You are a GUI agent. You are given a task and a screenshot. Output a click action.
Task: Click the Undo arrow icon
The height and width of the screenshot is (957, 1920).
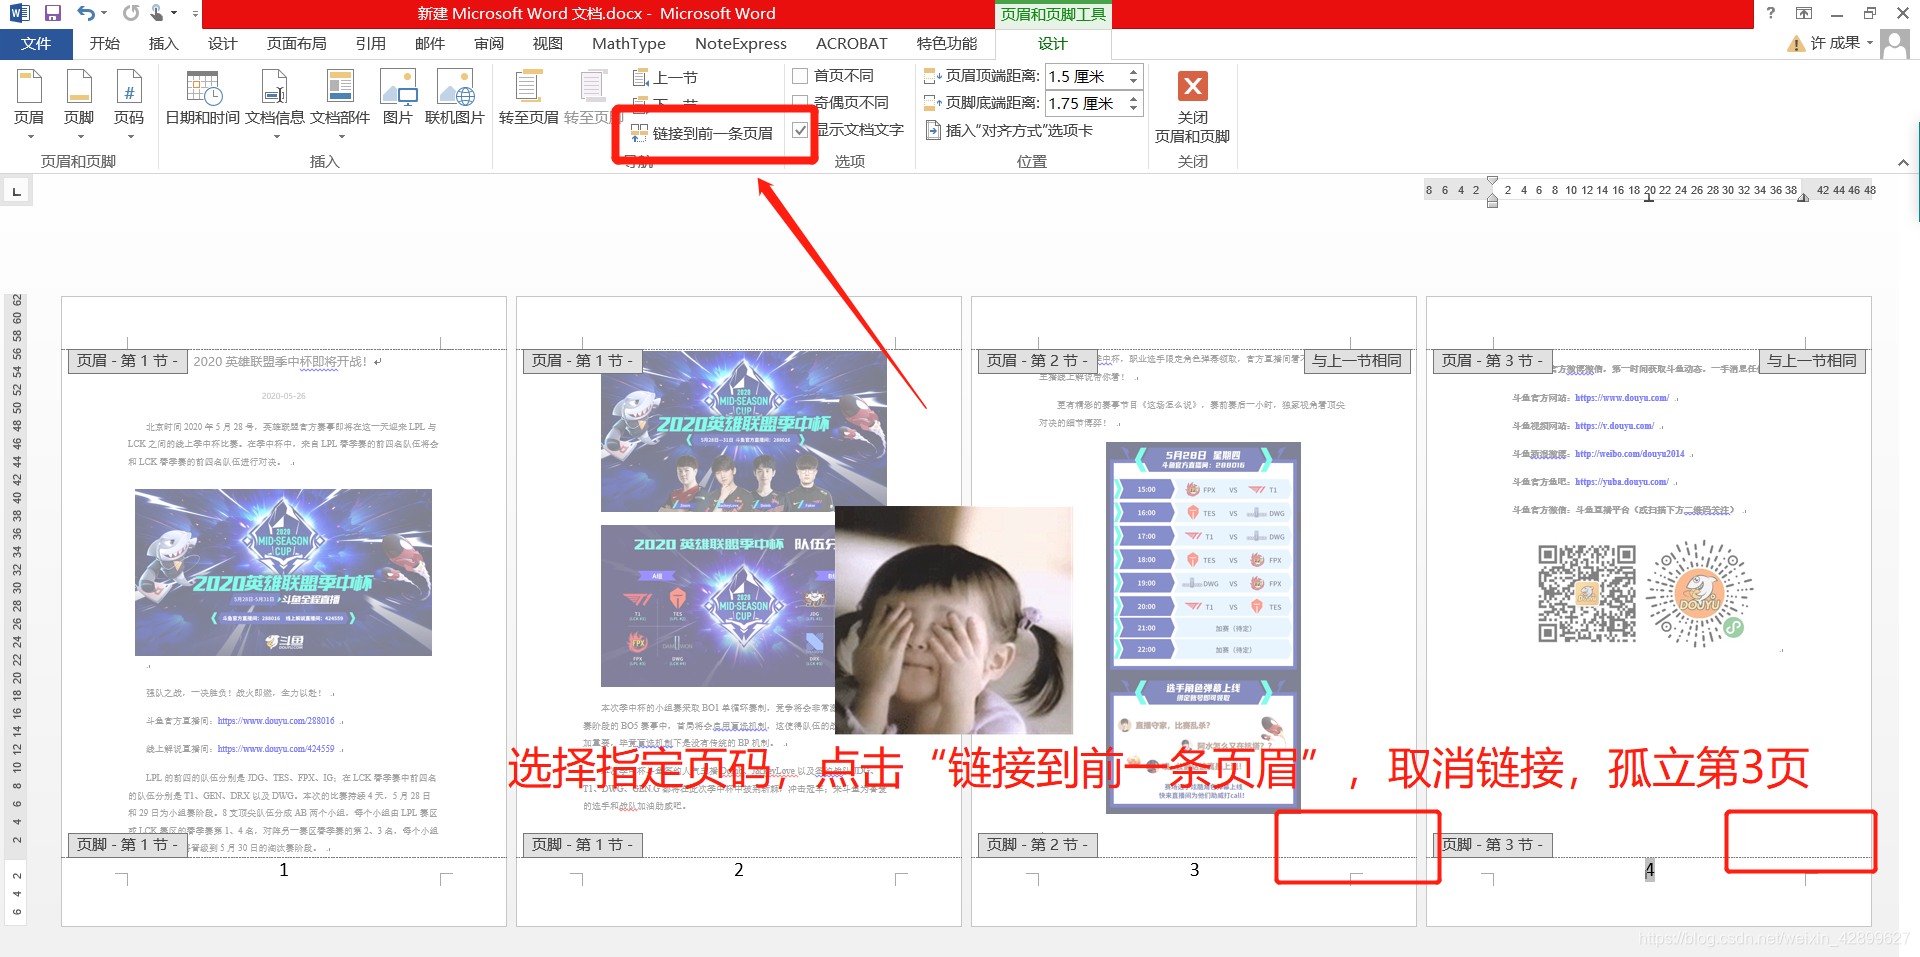coord(86,13)
